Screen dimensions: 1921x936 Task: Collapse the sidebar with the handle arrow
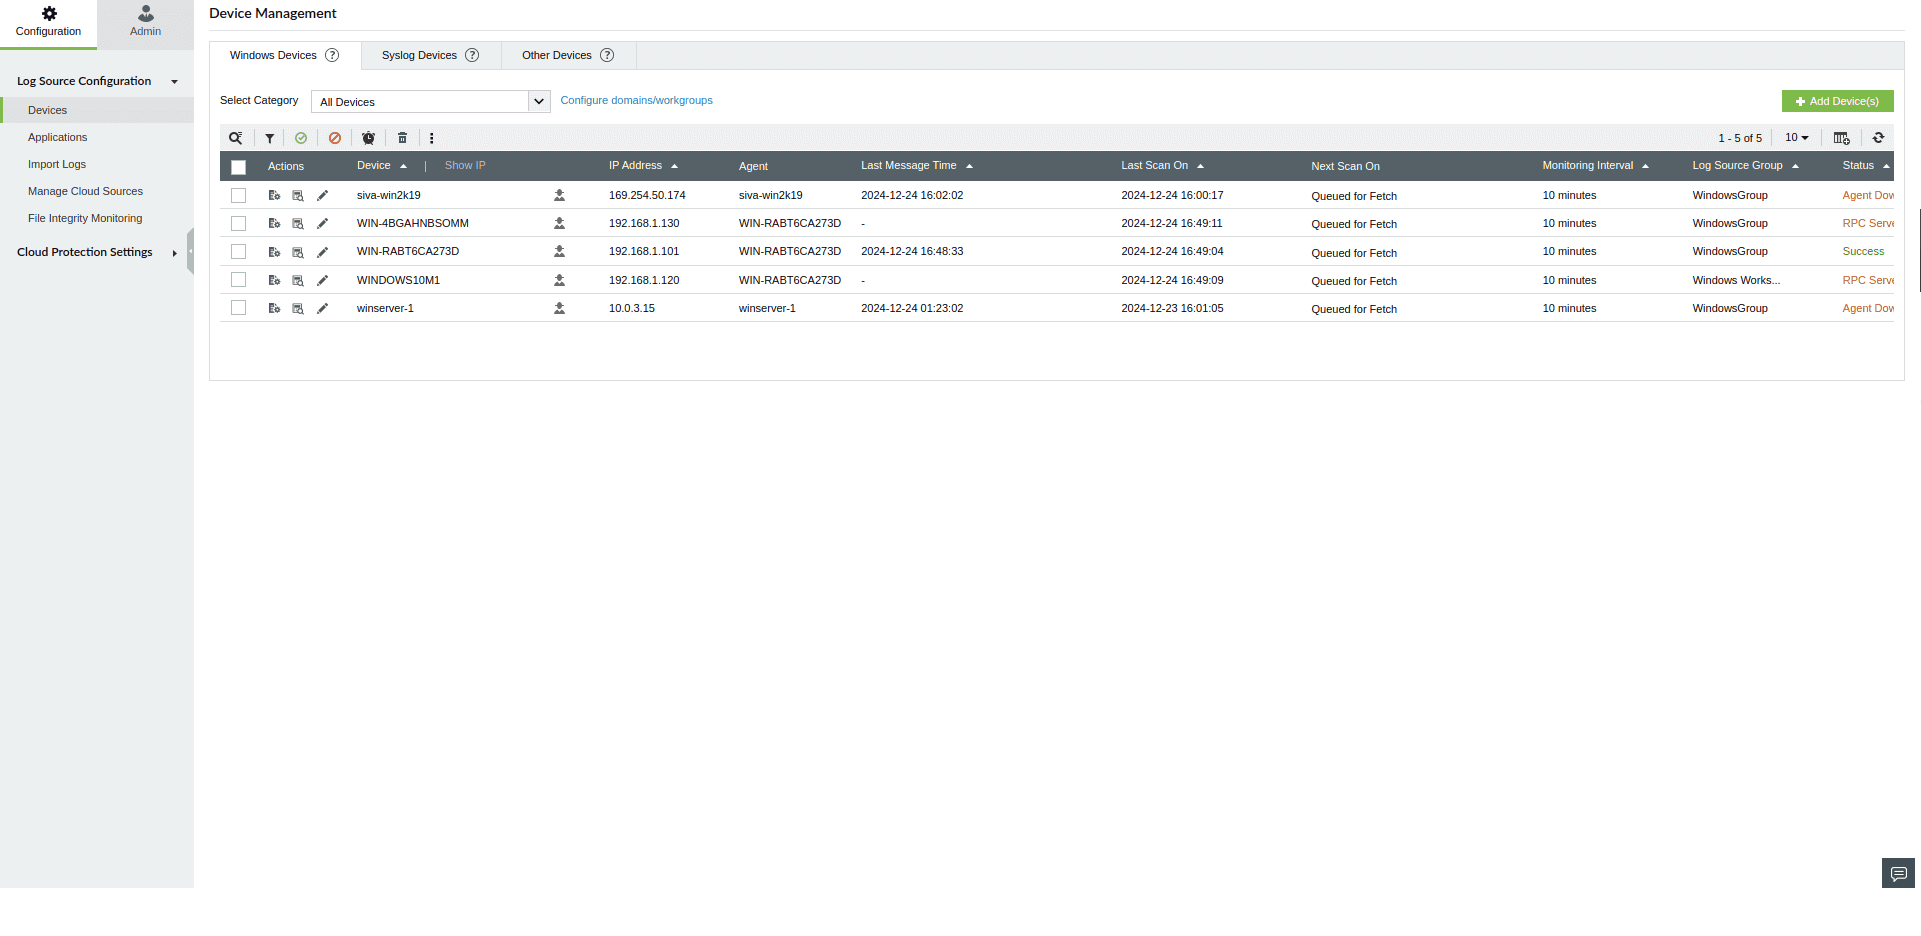(190, 252)
